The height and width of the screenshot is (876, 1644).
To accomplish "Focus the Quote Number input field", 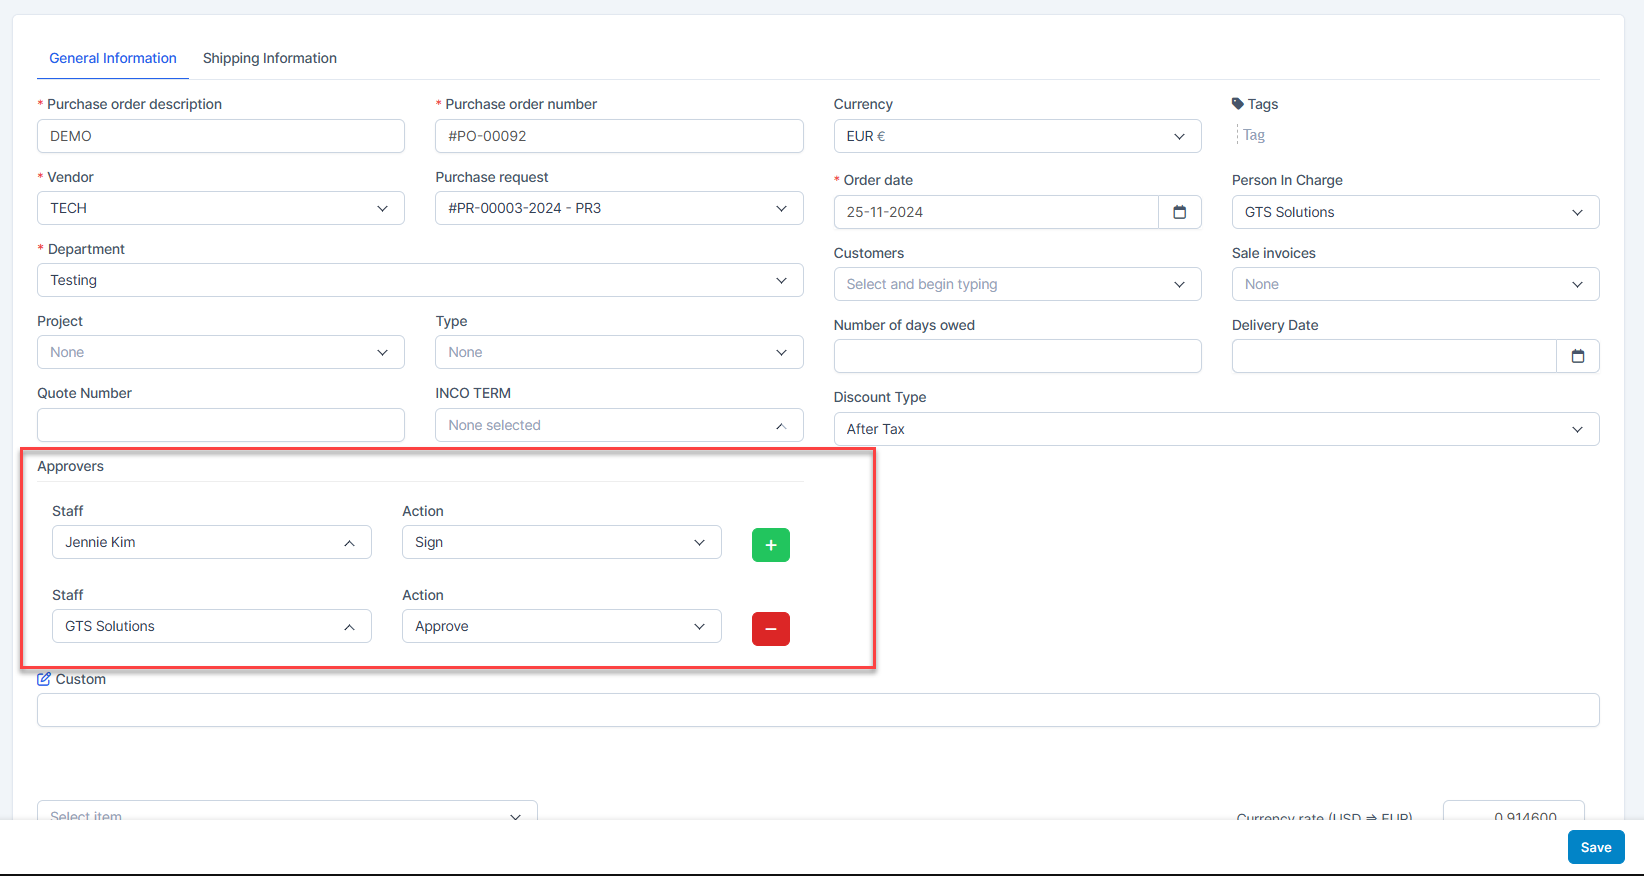I will point(220,425).
